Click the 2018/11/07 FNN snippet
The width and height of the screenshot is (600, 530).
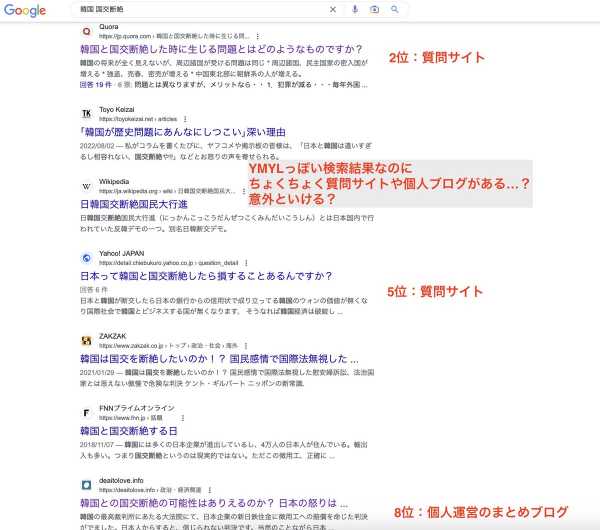(x=224, y=450)
